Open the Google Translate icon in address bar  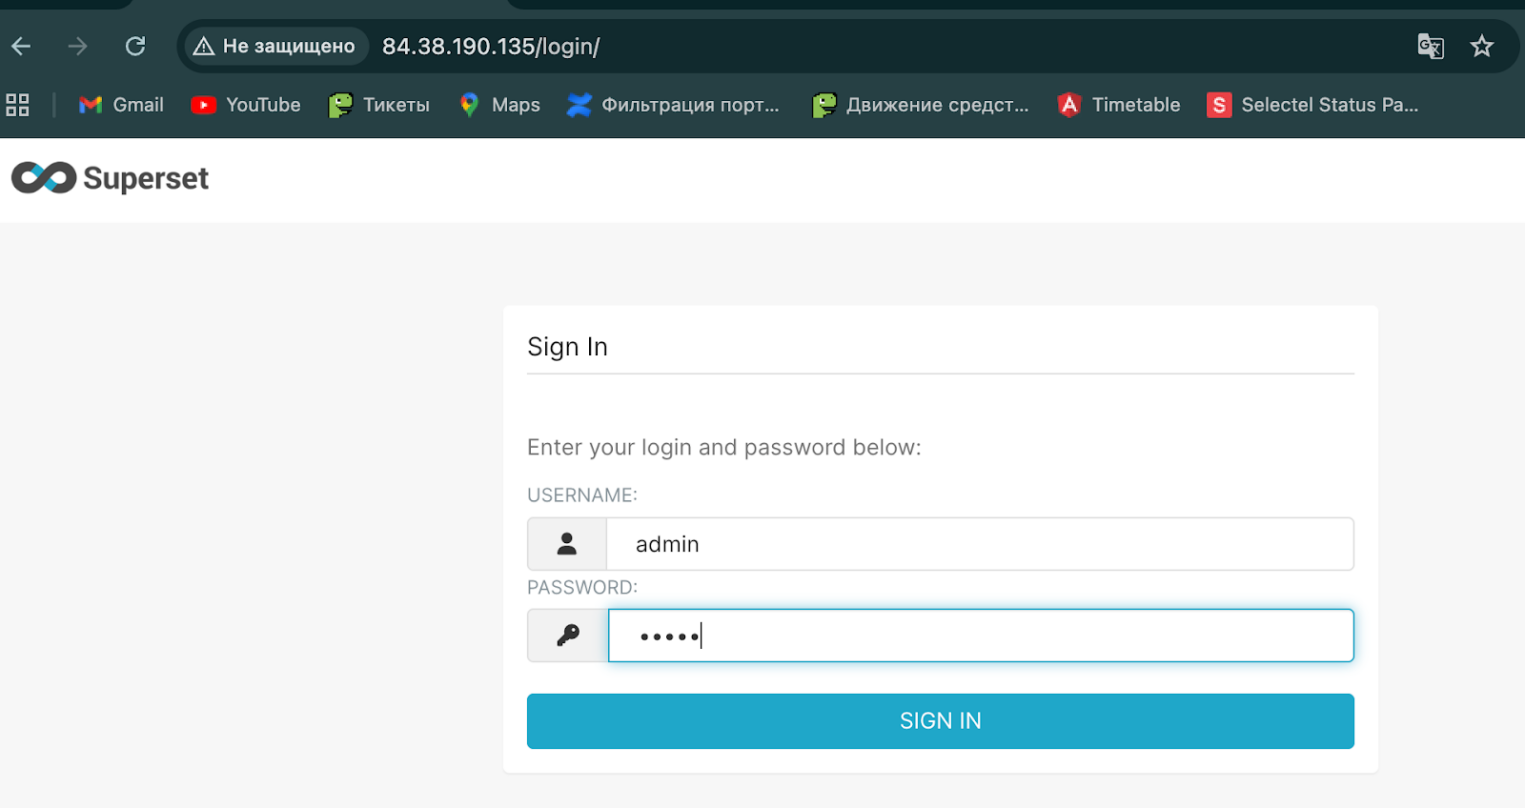[x=1430, y=46]
